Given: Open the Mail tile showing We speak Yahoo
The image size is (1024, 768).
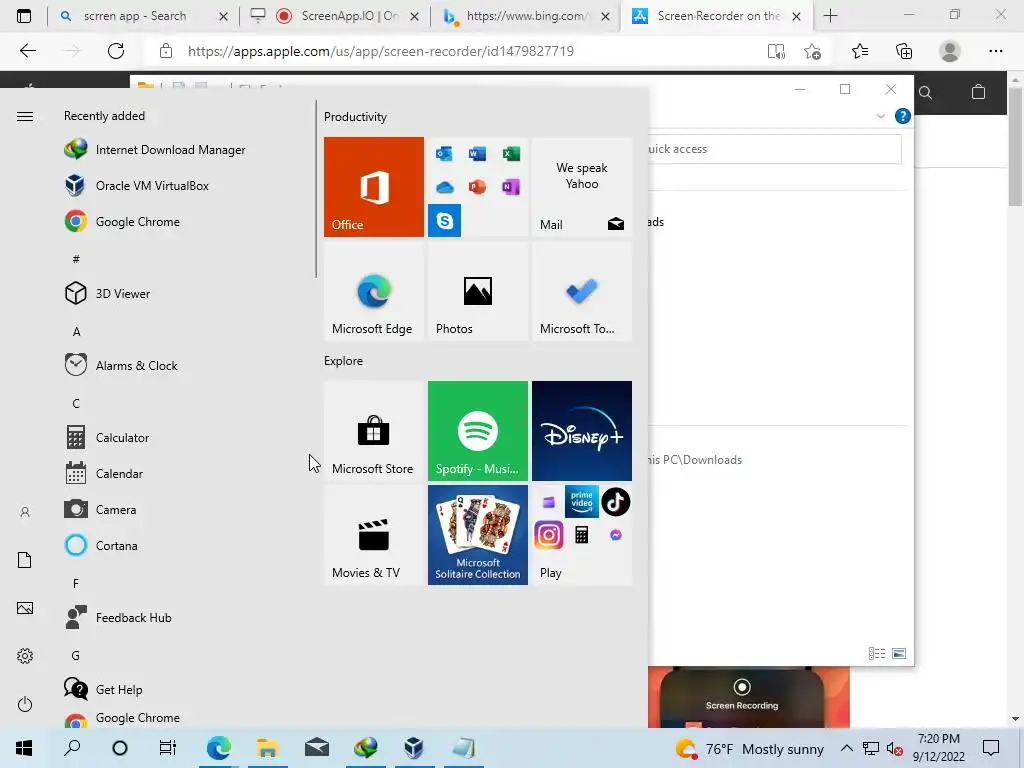Looking at the screenshot, I should point(582,187).
